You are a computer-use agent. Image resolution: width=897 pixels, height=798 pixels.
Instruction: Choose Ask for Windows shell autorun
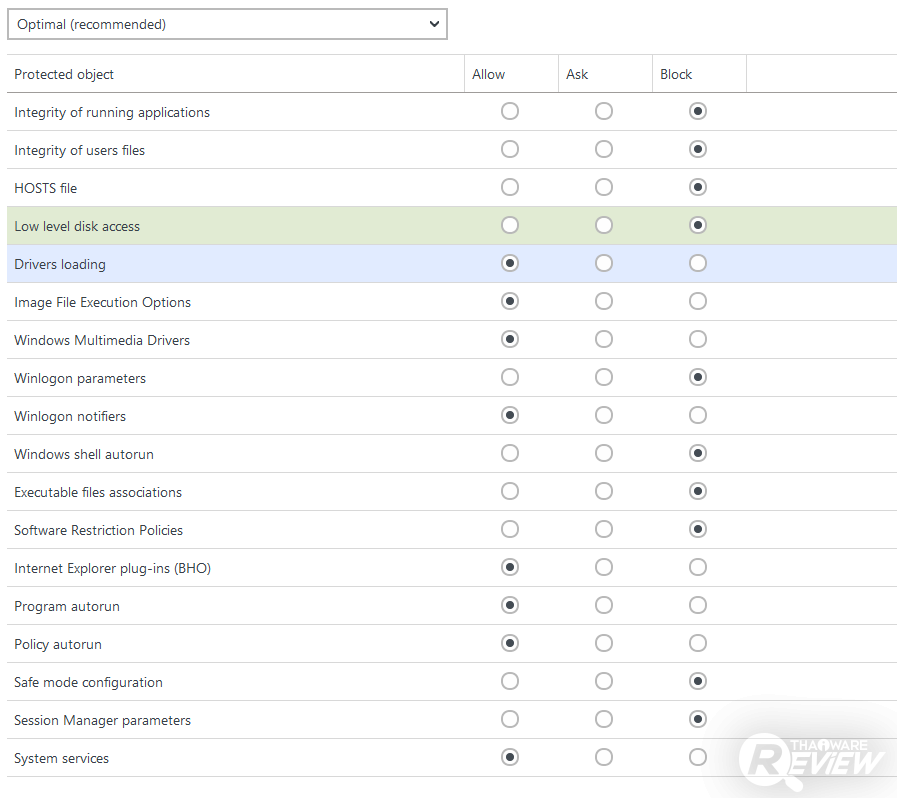pyautogui.click(x=604, y=453)
